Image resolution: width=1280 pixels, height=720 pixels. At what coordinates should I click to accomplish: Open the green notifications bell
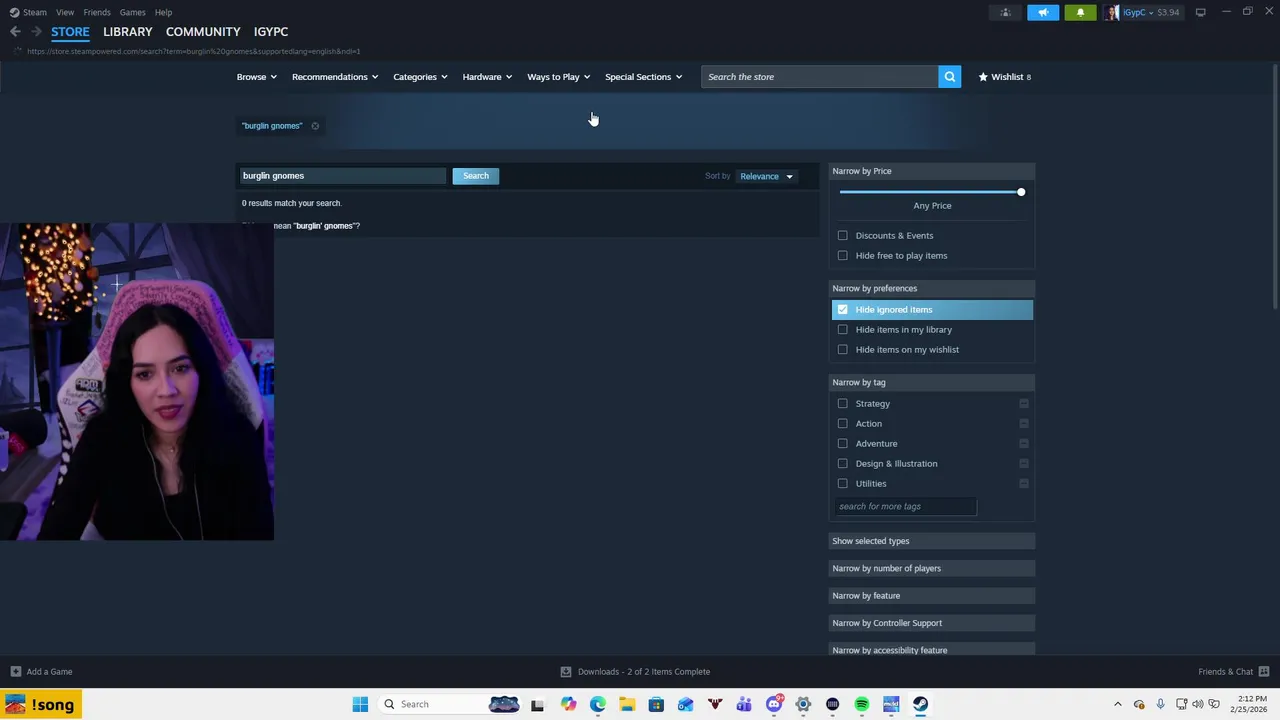[x=1080, y=12]
